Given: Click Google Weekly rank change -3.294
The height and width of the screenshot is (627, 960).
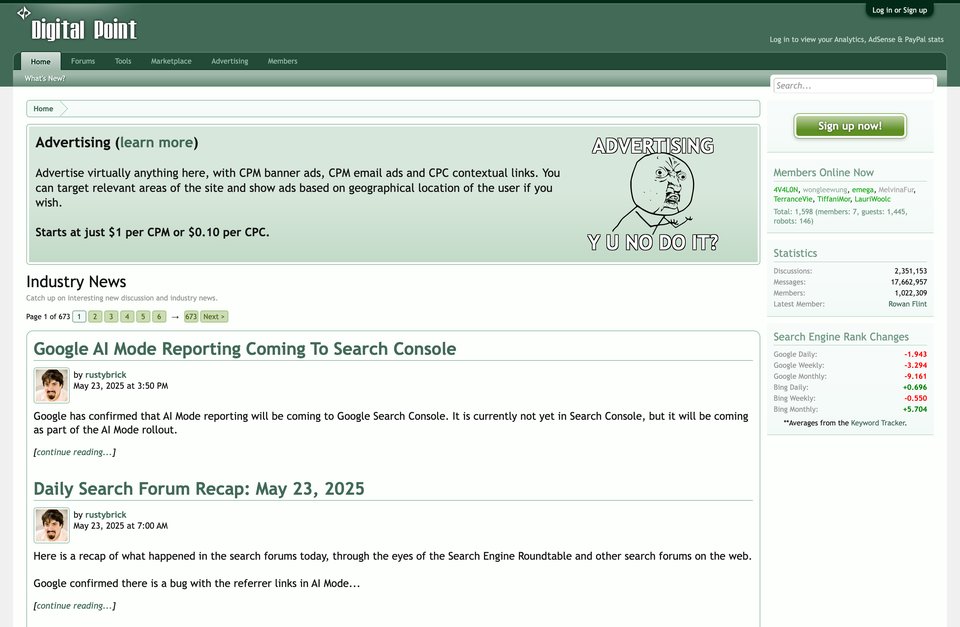Looking at the screenshot, I should point(915,366).
